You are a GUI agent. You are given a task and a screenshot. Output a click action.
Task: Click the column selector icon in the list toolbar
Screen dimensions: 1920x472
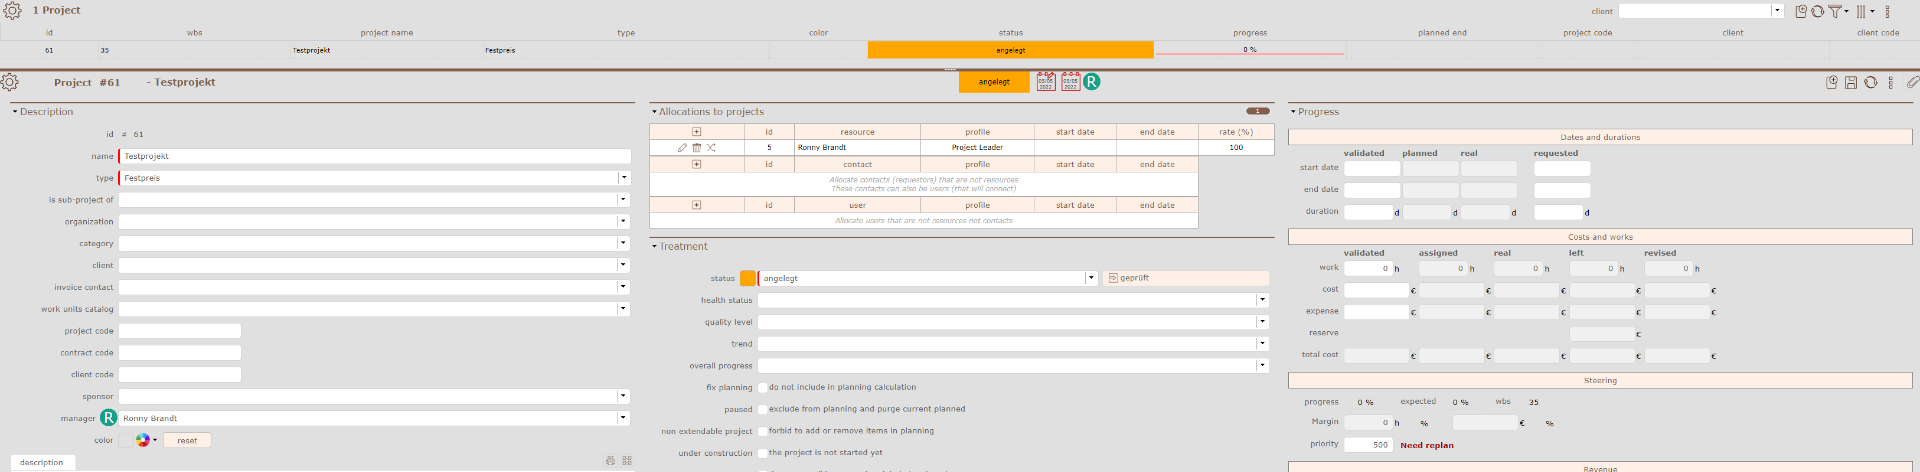click(1862, 11)
